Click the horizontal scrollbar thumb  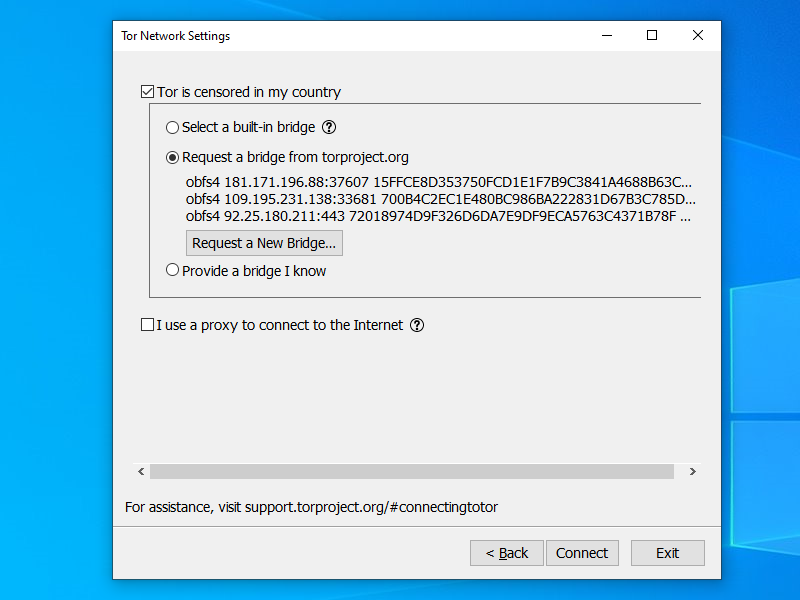tap(411, 471)
